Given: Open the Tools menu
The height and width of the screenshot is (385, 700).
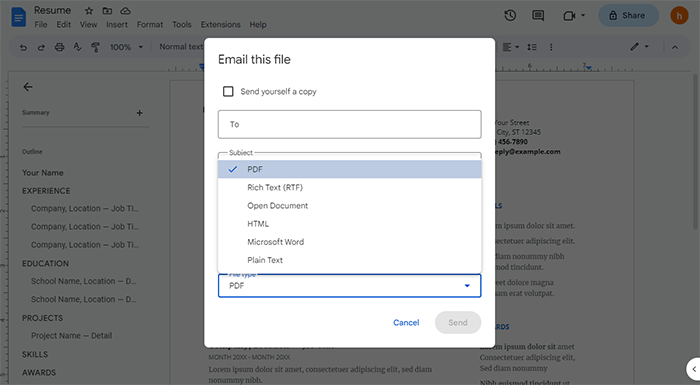Looking at the screenshot, I should click(x=182, y=25).
